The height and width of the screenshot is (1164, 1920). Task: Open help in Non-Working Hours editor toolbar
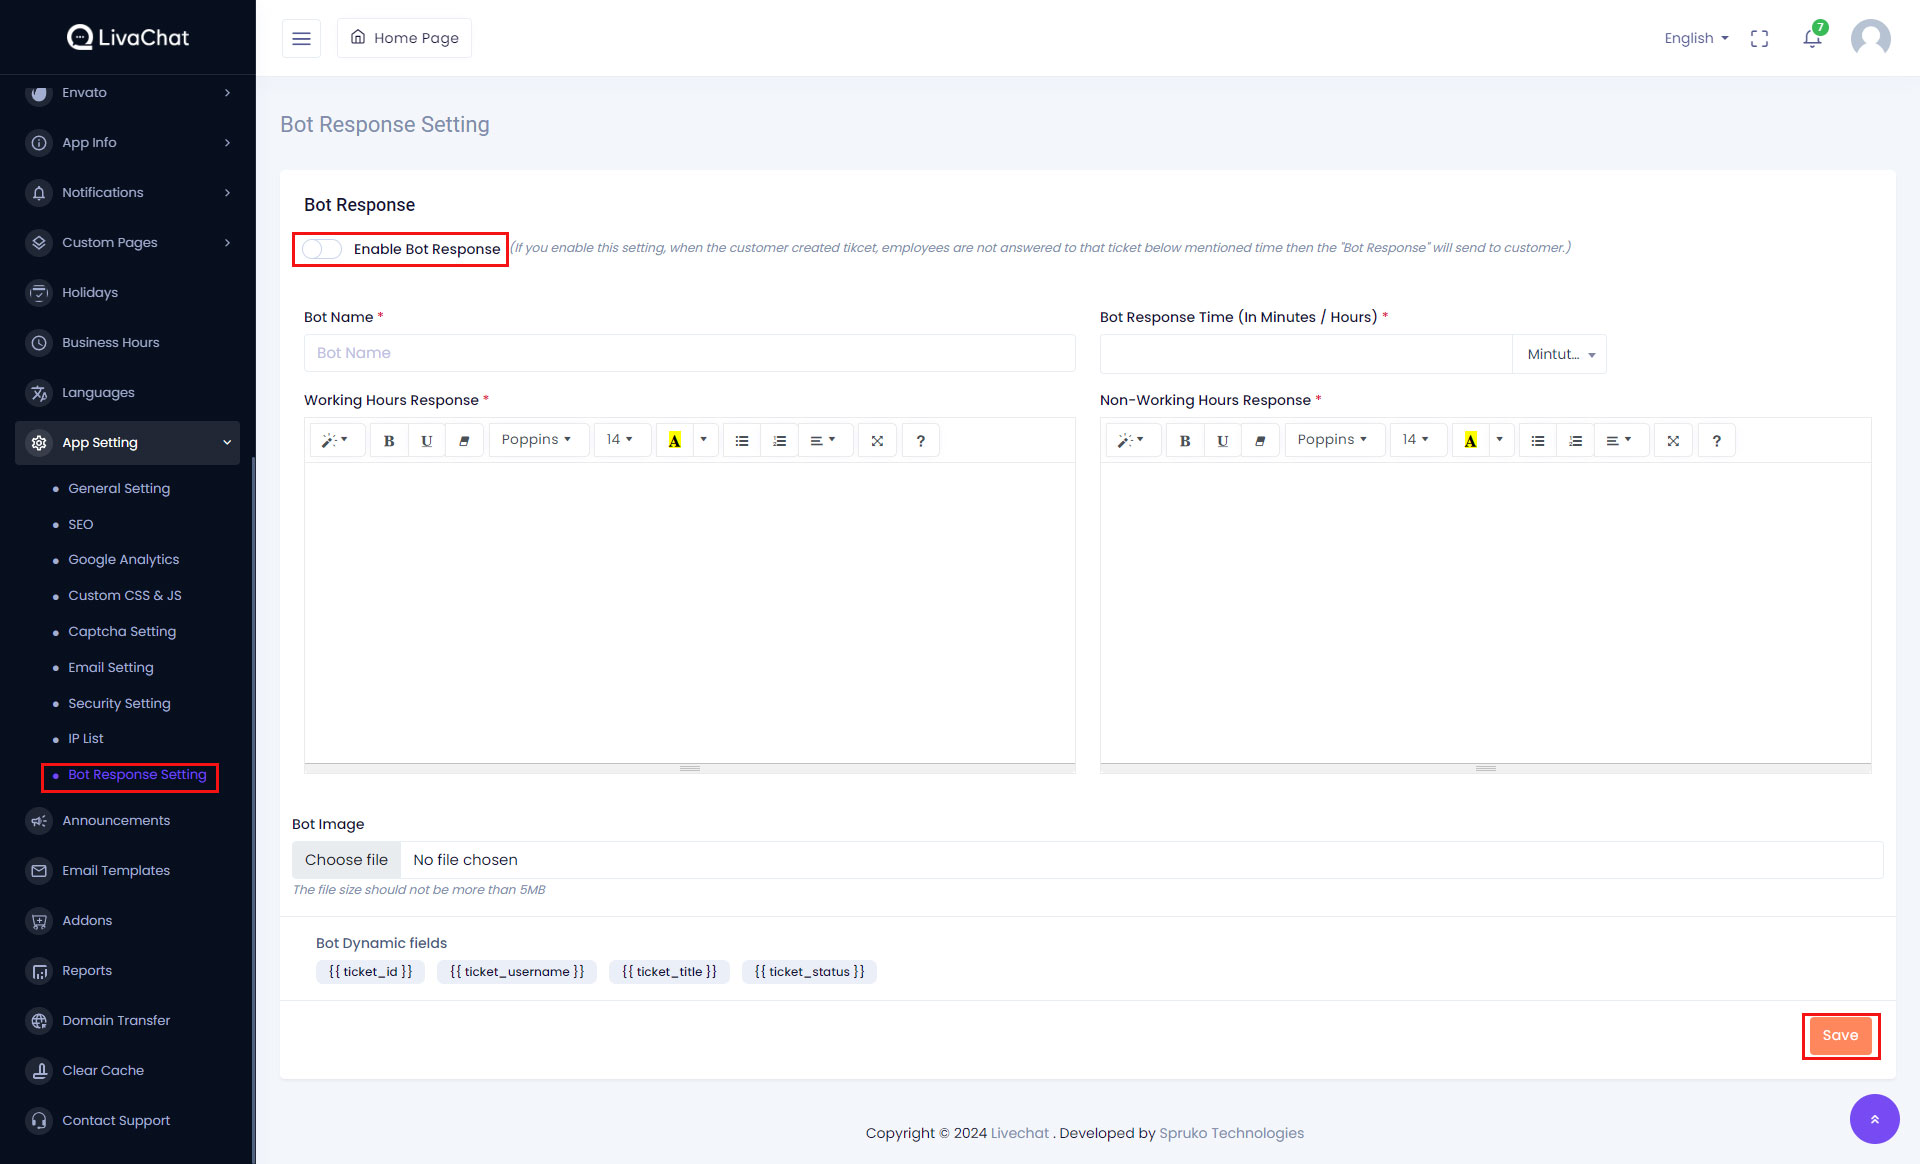point(1716,440)
